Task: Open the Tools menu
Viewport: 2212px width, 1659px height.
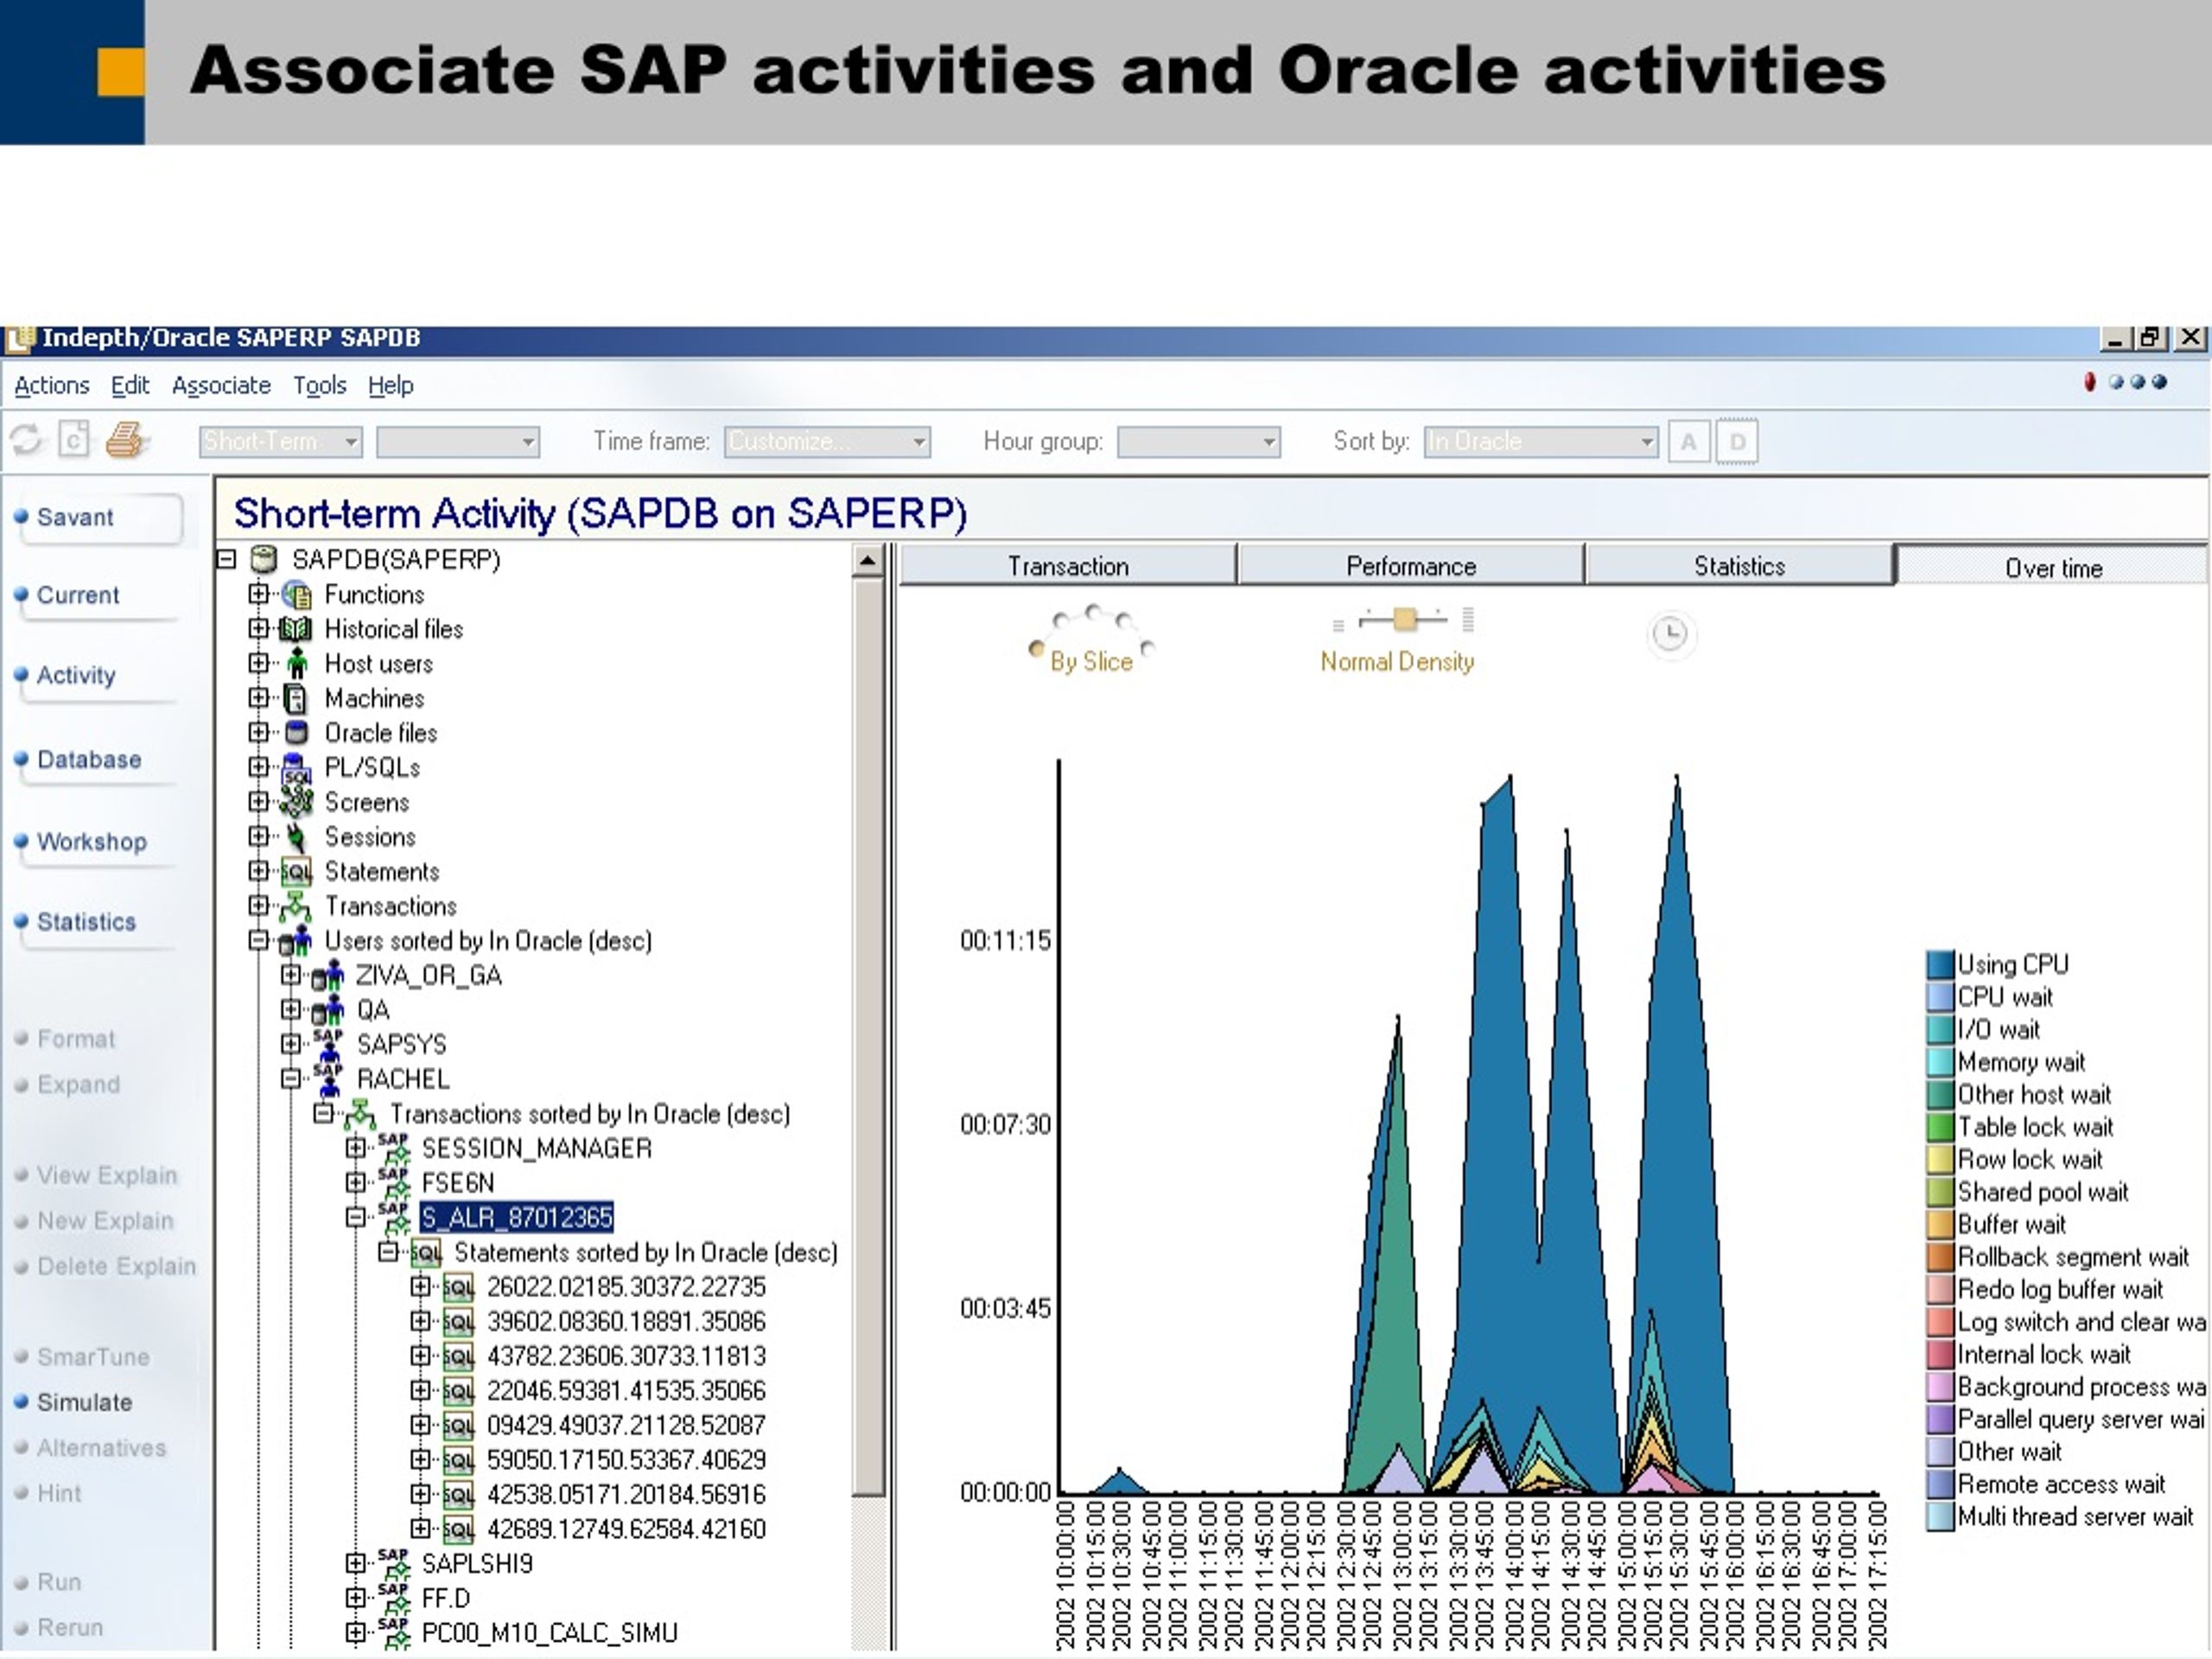Action: (319, 385)
